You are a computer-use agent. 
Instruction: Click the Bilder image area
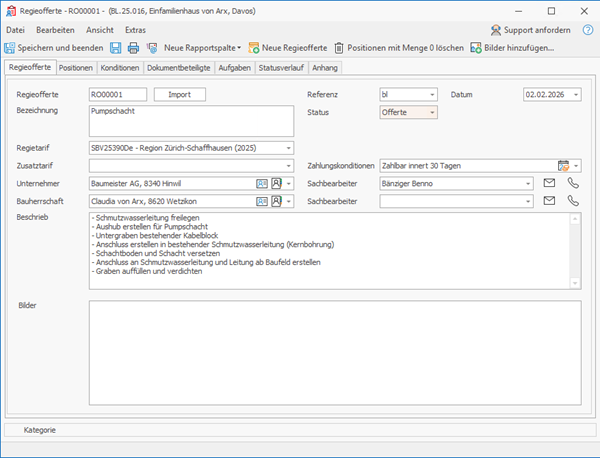coord(335,353)
